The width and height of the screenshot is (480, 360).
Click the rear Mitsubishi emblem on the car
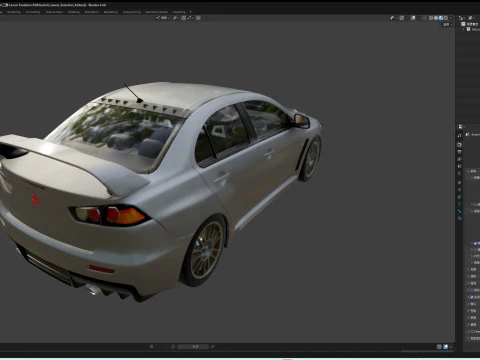pos(35,199)
